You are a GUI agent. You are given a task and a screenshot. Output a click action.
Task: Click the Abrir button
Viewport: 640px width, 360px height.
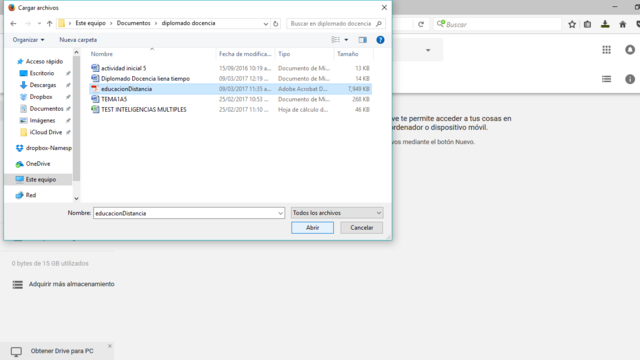pos(312,227)
